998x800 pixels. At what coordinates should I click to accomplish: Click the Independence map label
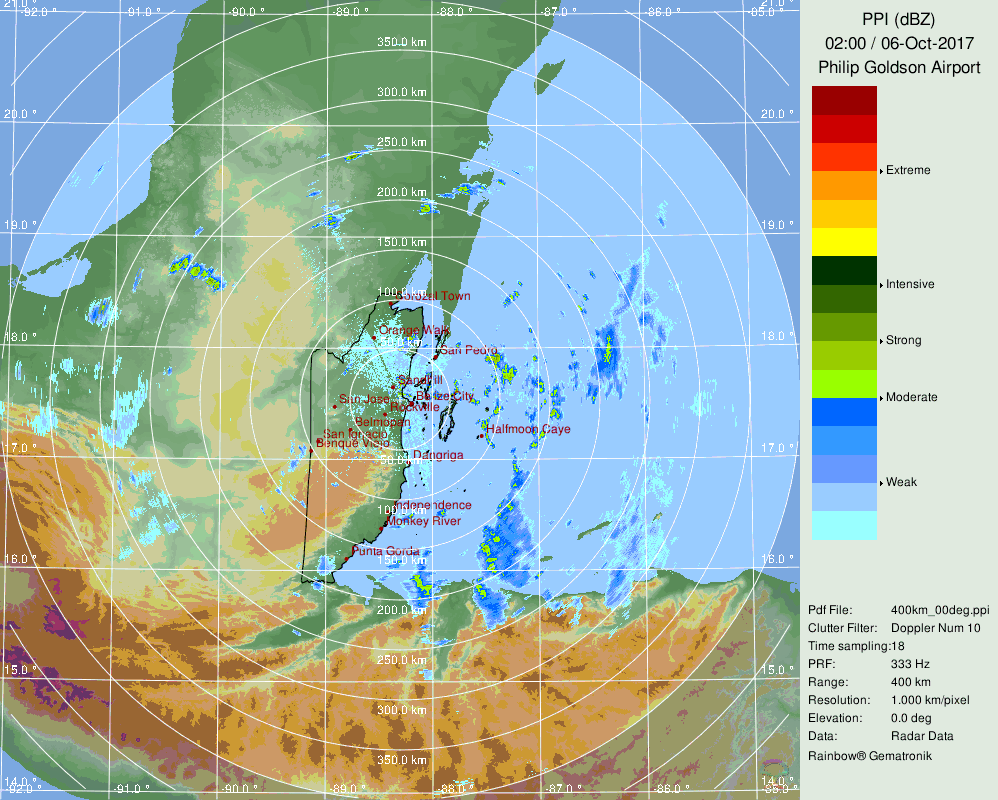(x=433, y=505)
